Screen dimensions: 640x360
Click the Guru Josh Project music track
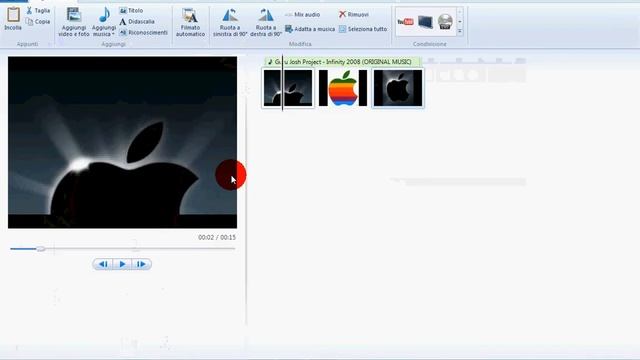(x=342, y=62)
